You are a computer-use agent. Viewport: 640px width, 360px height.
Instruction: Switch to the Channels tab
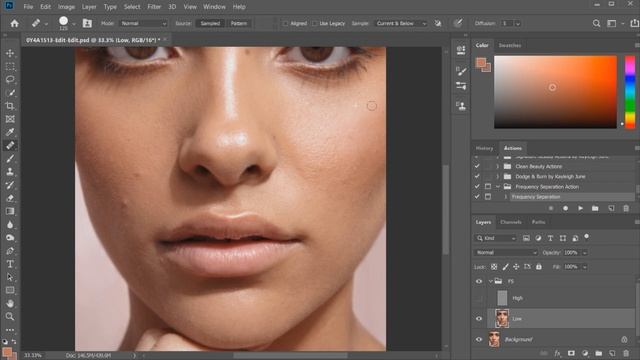click(x=511, y=222)
